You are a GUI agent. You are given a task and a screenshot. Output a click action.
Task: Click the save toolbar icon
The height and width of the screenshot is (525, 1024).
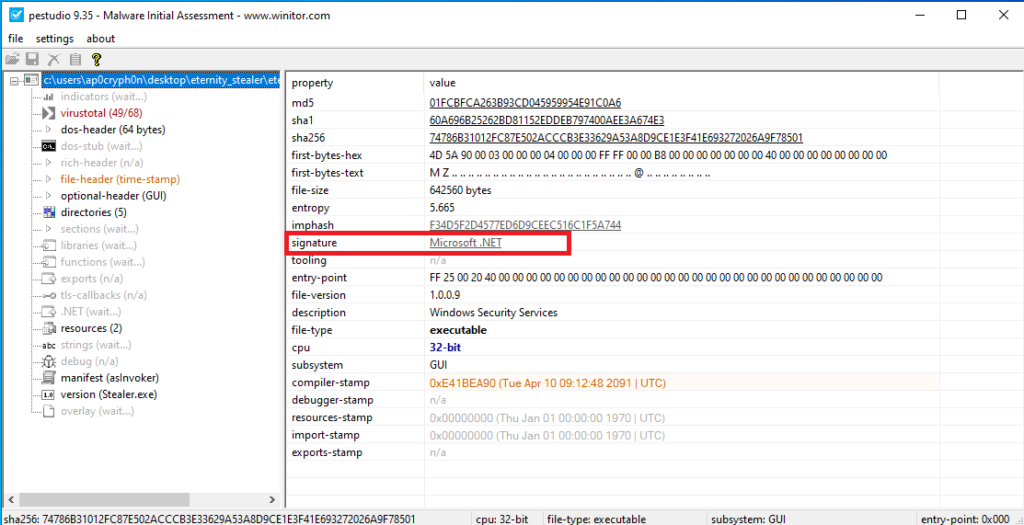coord(33,60)
